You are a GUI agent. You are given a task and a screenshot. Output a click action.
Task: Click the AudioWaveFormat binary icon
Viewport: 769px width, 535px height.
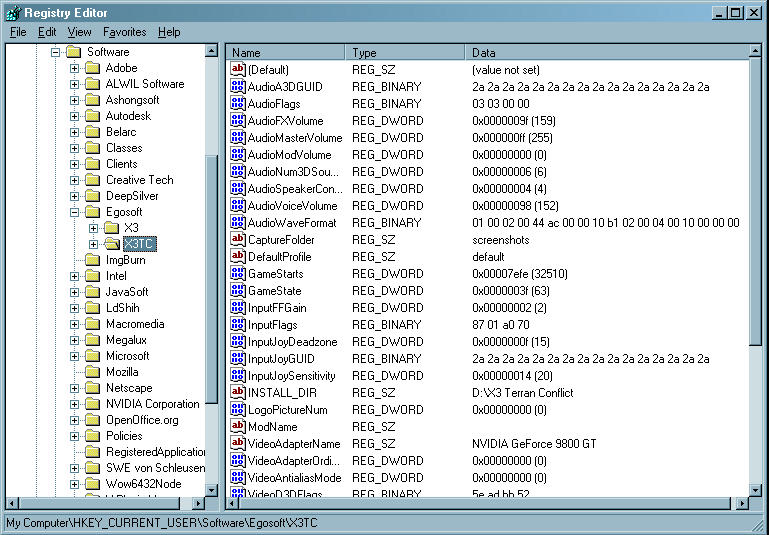coord(238,222)
